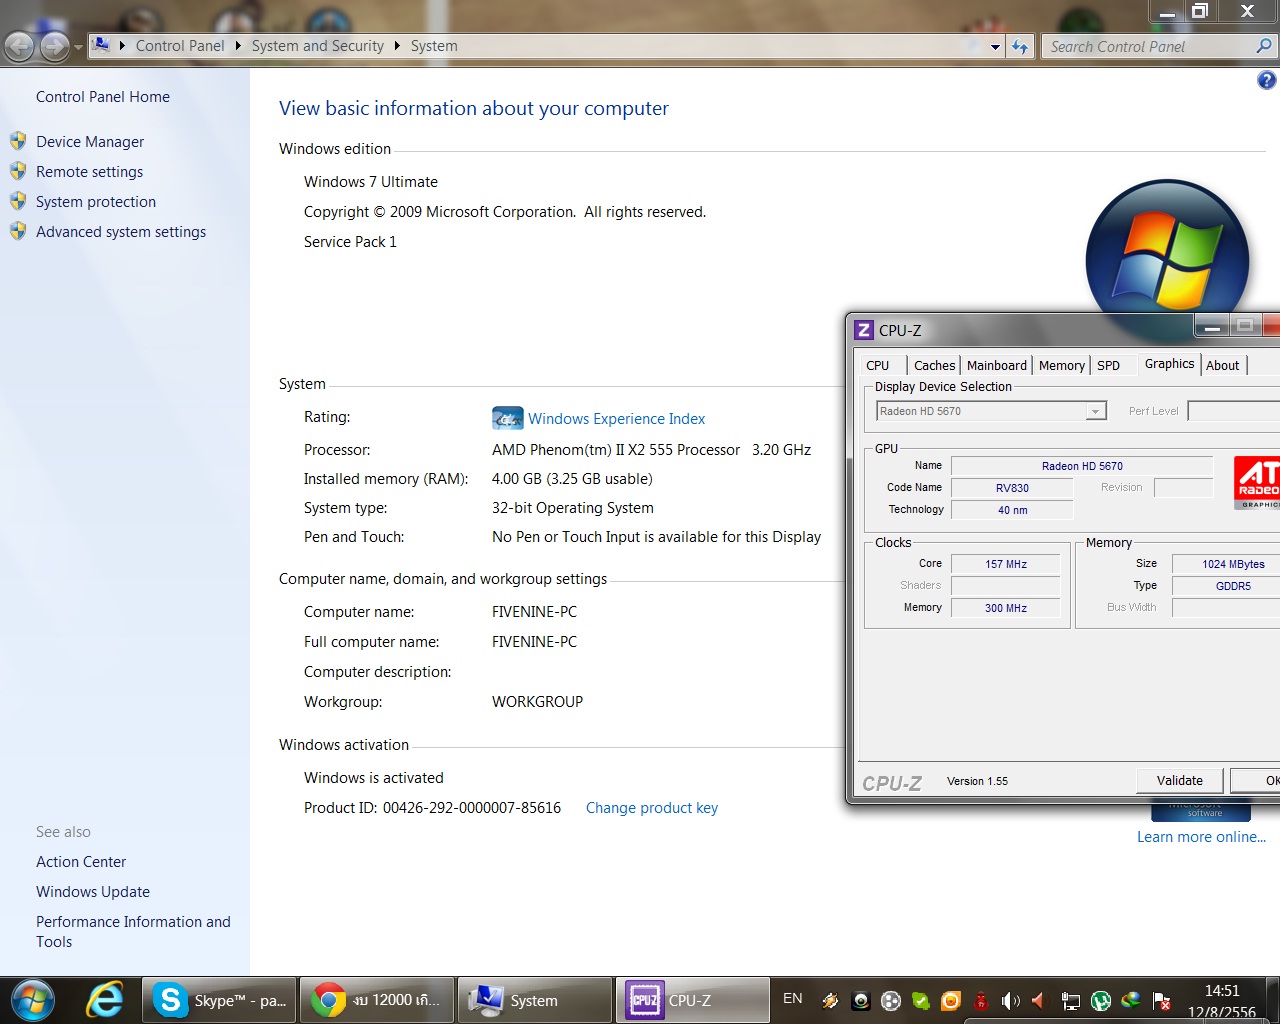Image resolution: width=1280 pixels, height=1024 pixels.
Task: Expand the arrow before the Control Panel breadcrumb
Action: [122, 46]
